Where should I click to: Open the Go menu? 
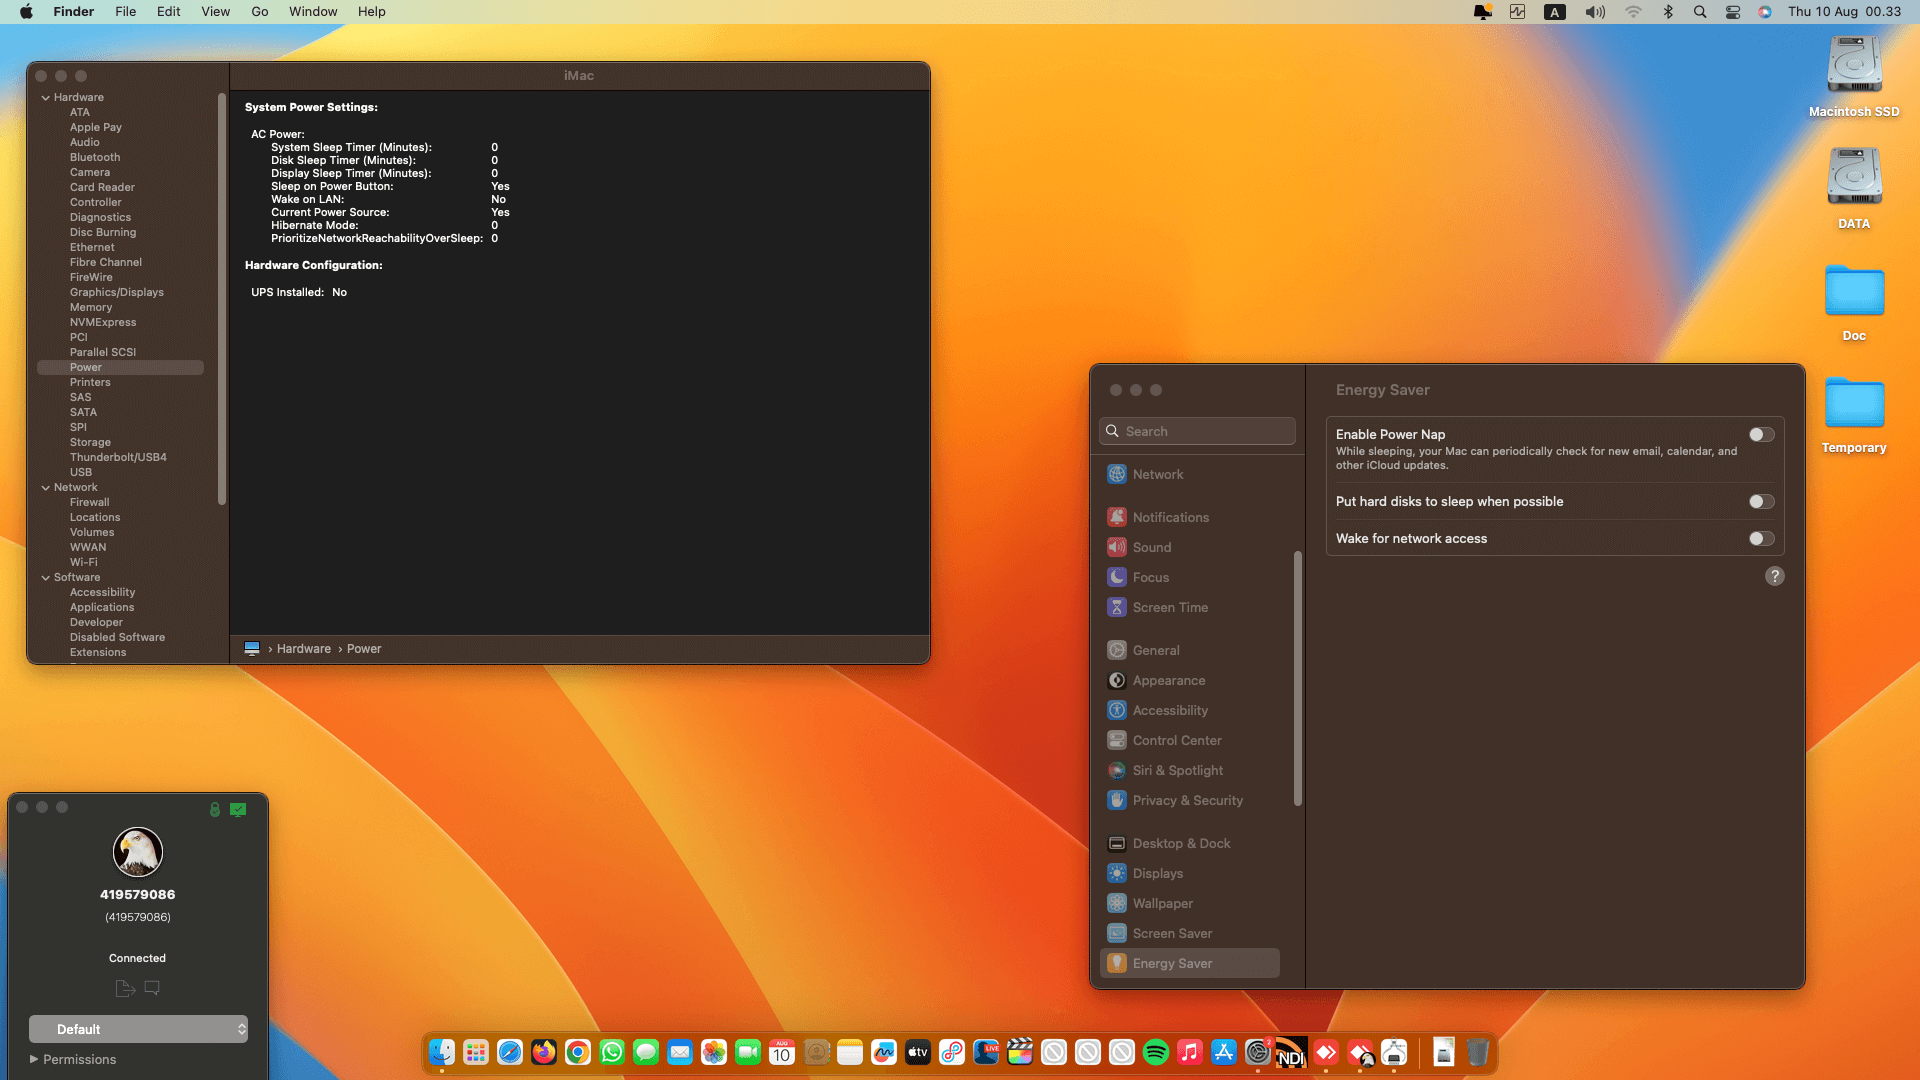(260, 12)
